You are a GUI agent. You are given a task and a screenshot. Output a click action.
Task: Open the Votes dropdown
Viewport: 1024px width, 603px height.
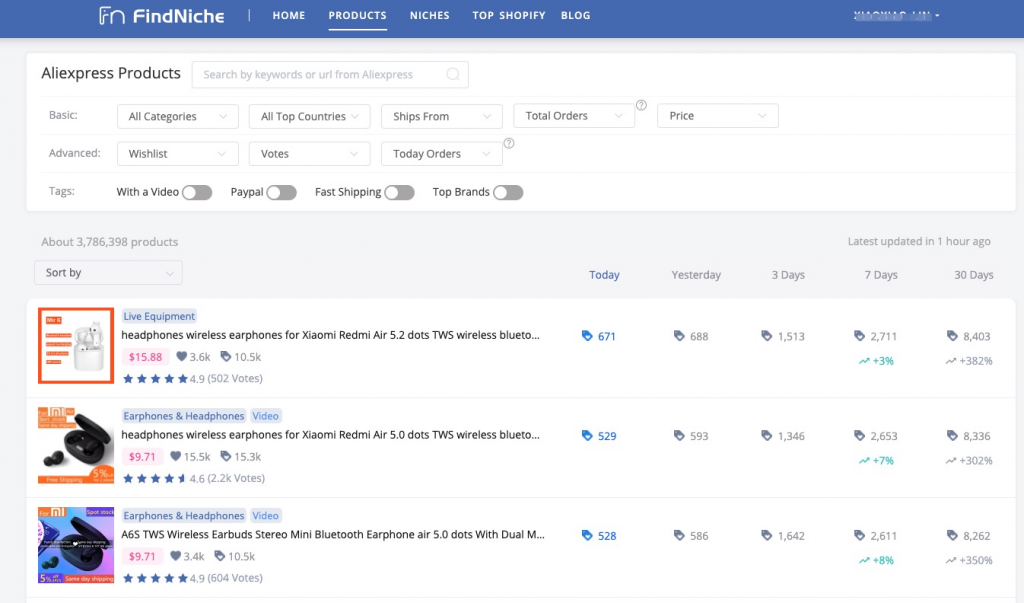[310, 154]
